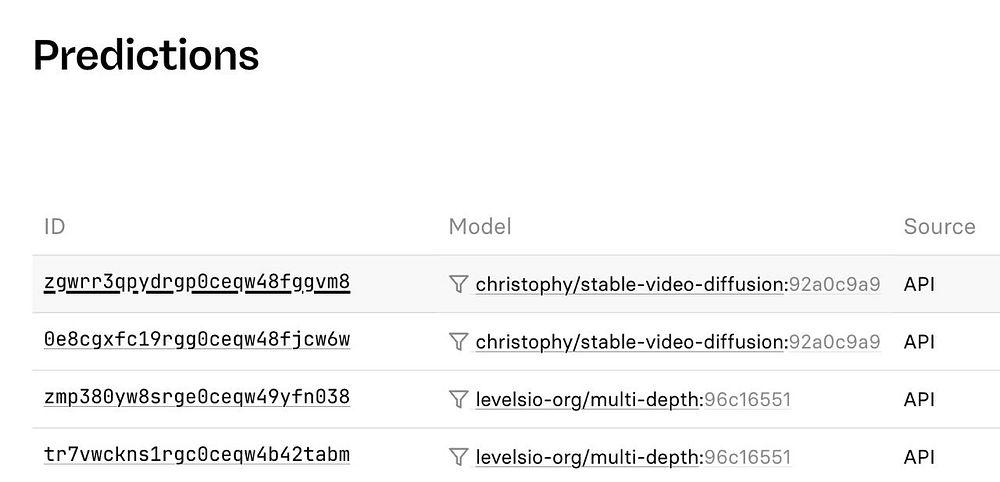Filter by model on tr7vwckns1rgc0ceqw4b42tabm row
The image size is (1000, 482).
pyautogui.click(x=459, y=456)
